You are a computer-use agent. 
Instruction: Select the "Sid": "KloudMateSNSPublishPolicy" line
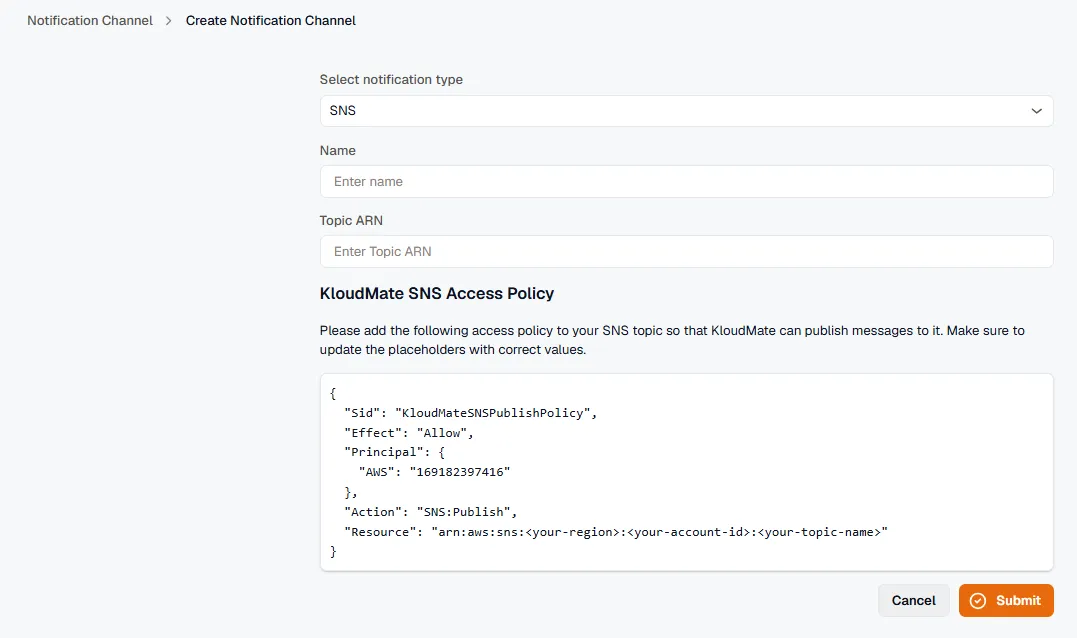coord(471,413)
